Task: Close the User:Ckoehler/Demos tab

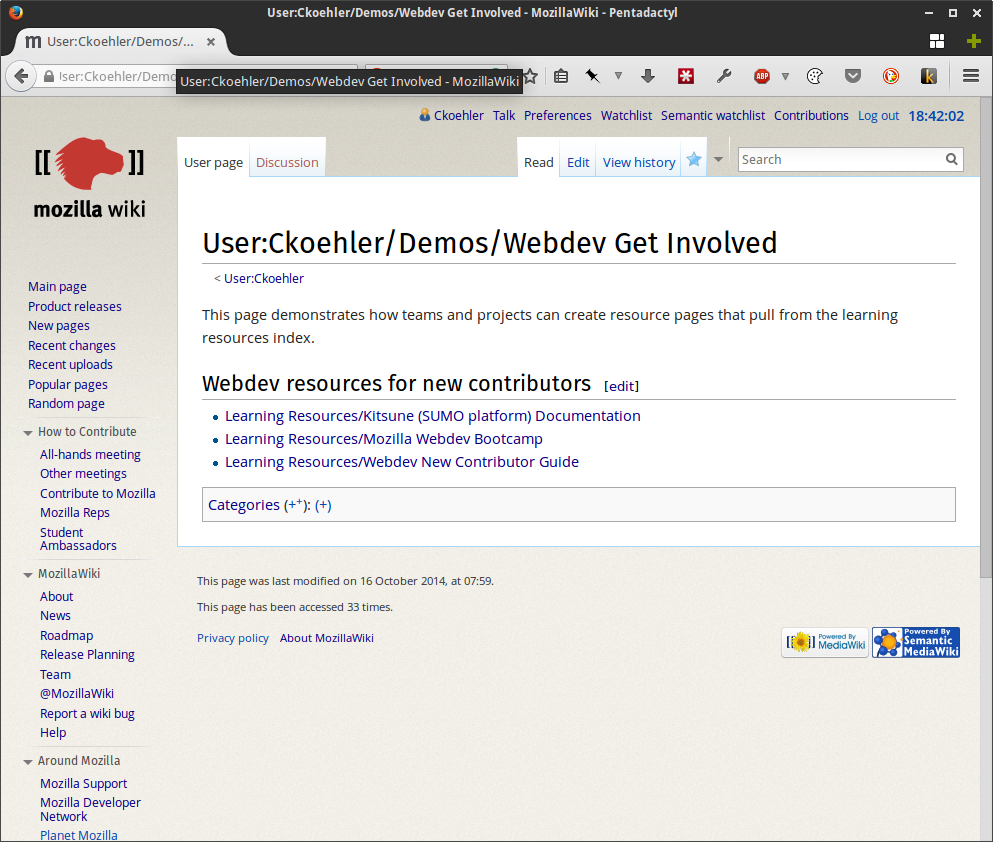Action: point(211,42)
